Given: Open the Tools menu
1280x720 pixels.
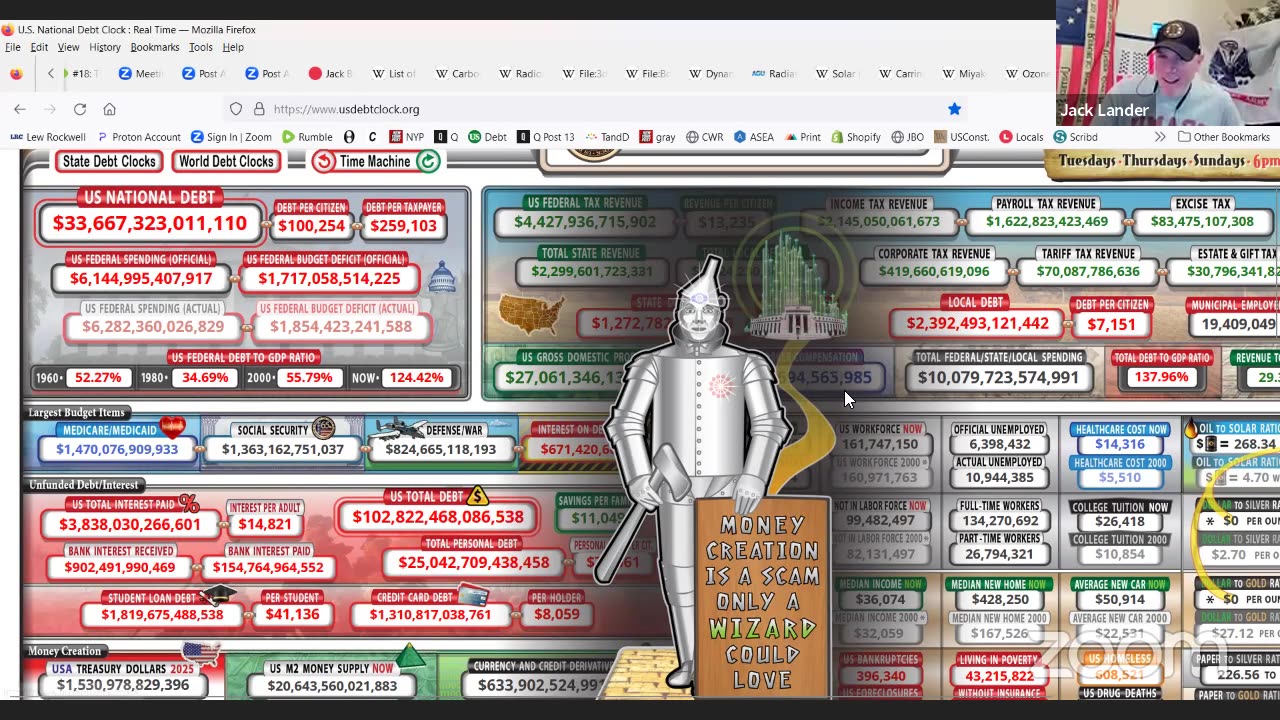Looking at the screenshot, I should point(201,47).
